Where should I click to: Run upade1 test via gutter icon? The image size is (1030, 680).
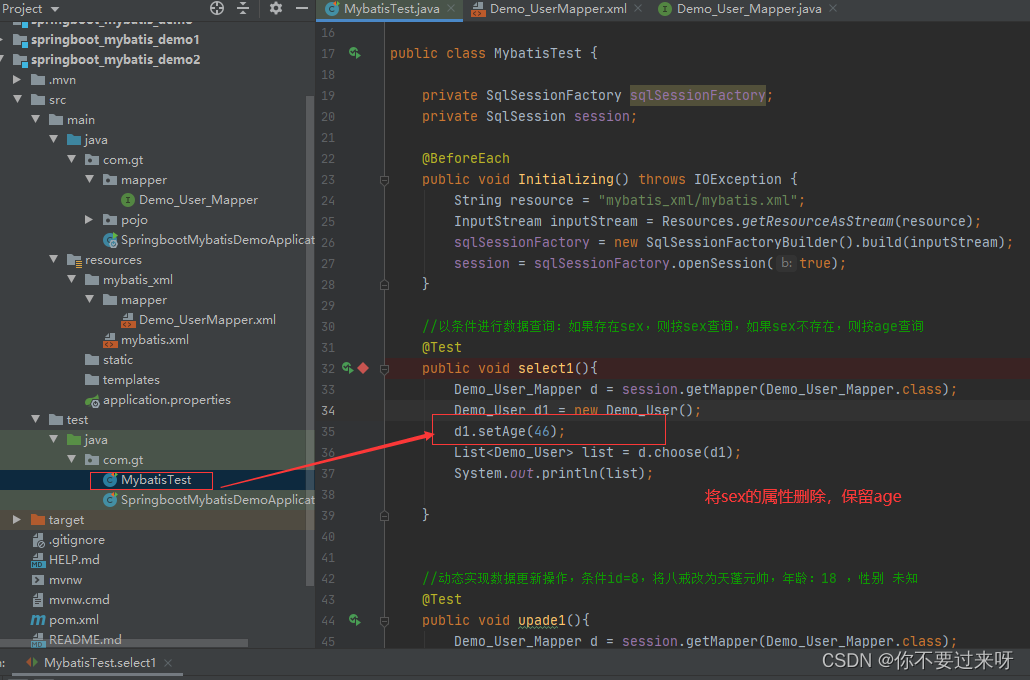pos(355,620)
